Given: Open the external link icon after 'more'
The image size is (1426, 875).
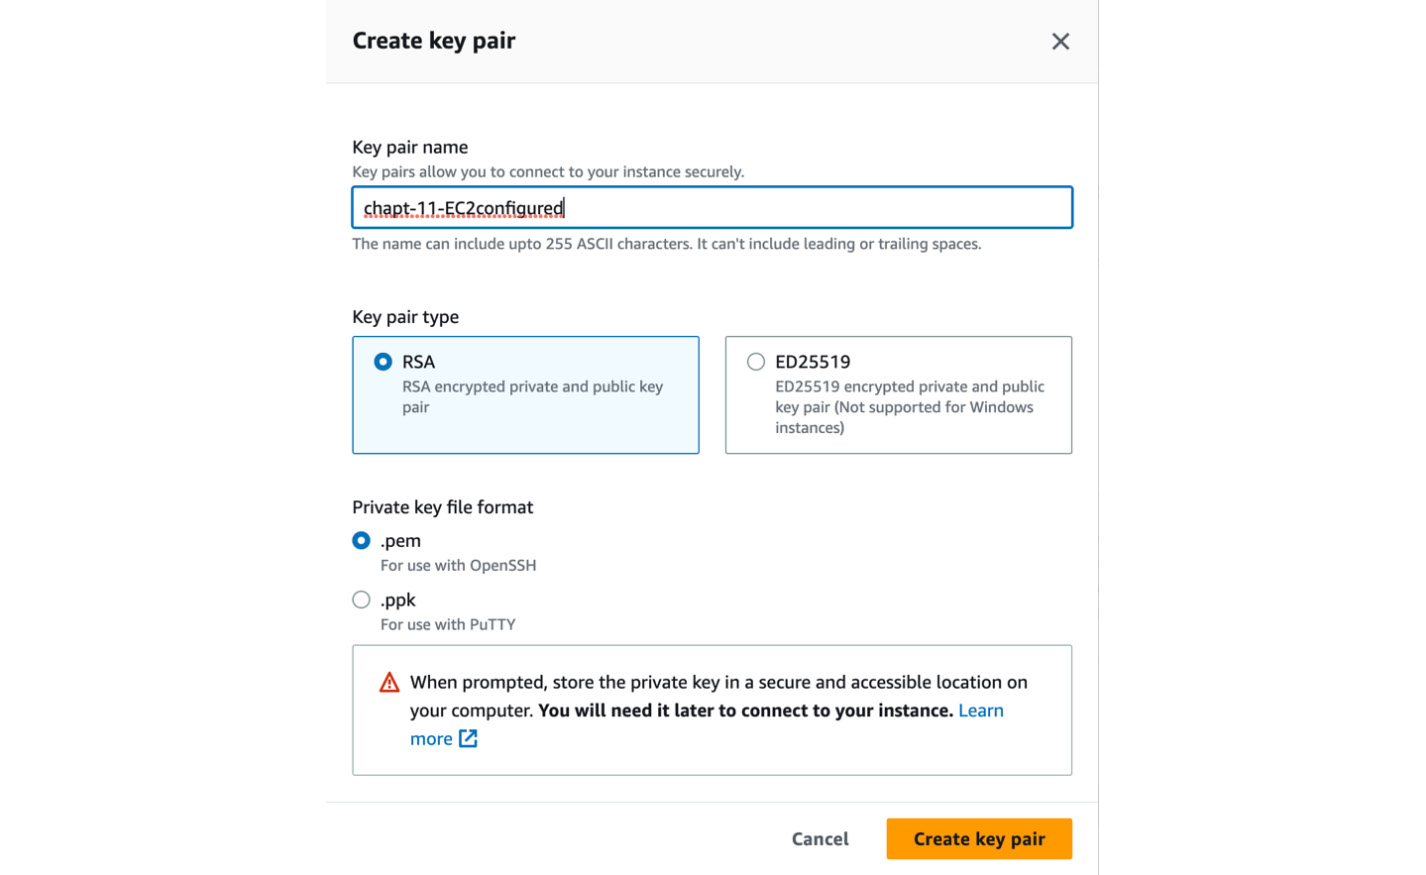Looking at the screenshot, I should point(468,739).
